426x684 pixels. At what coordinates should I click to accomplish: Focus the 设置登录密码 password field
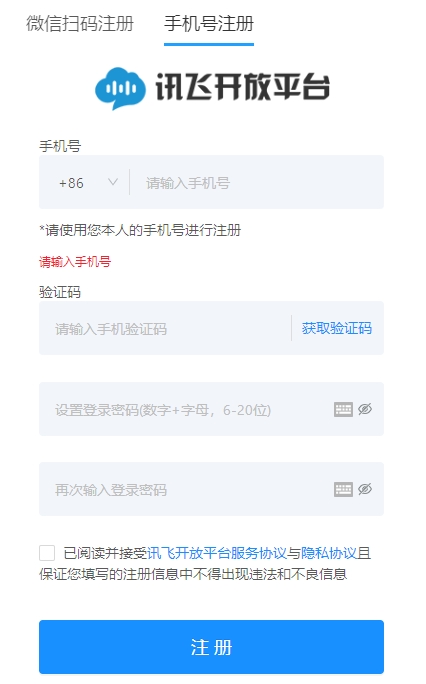pos(185,409)
